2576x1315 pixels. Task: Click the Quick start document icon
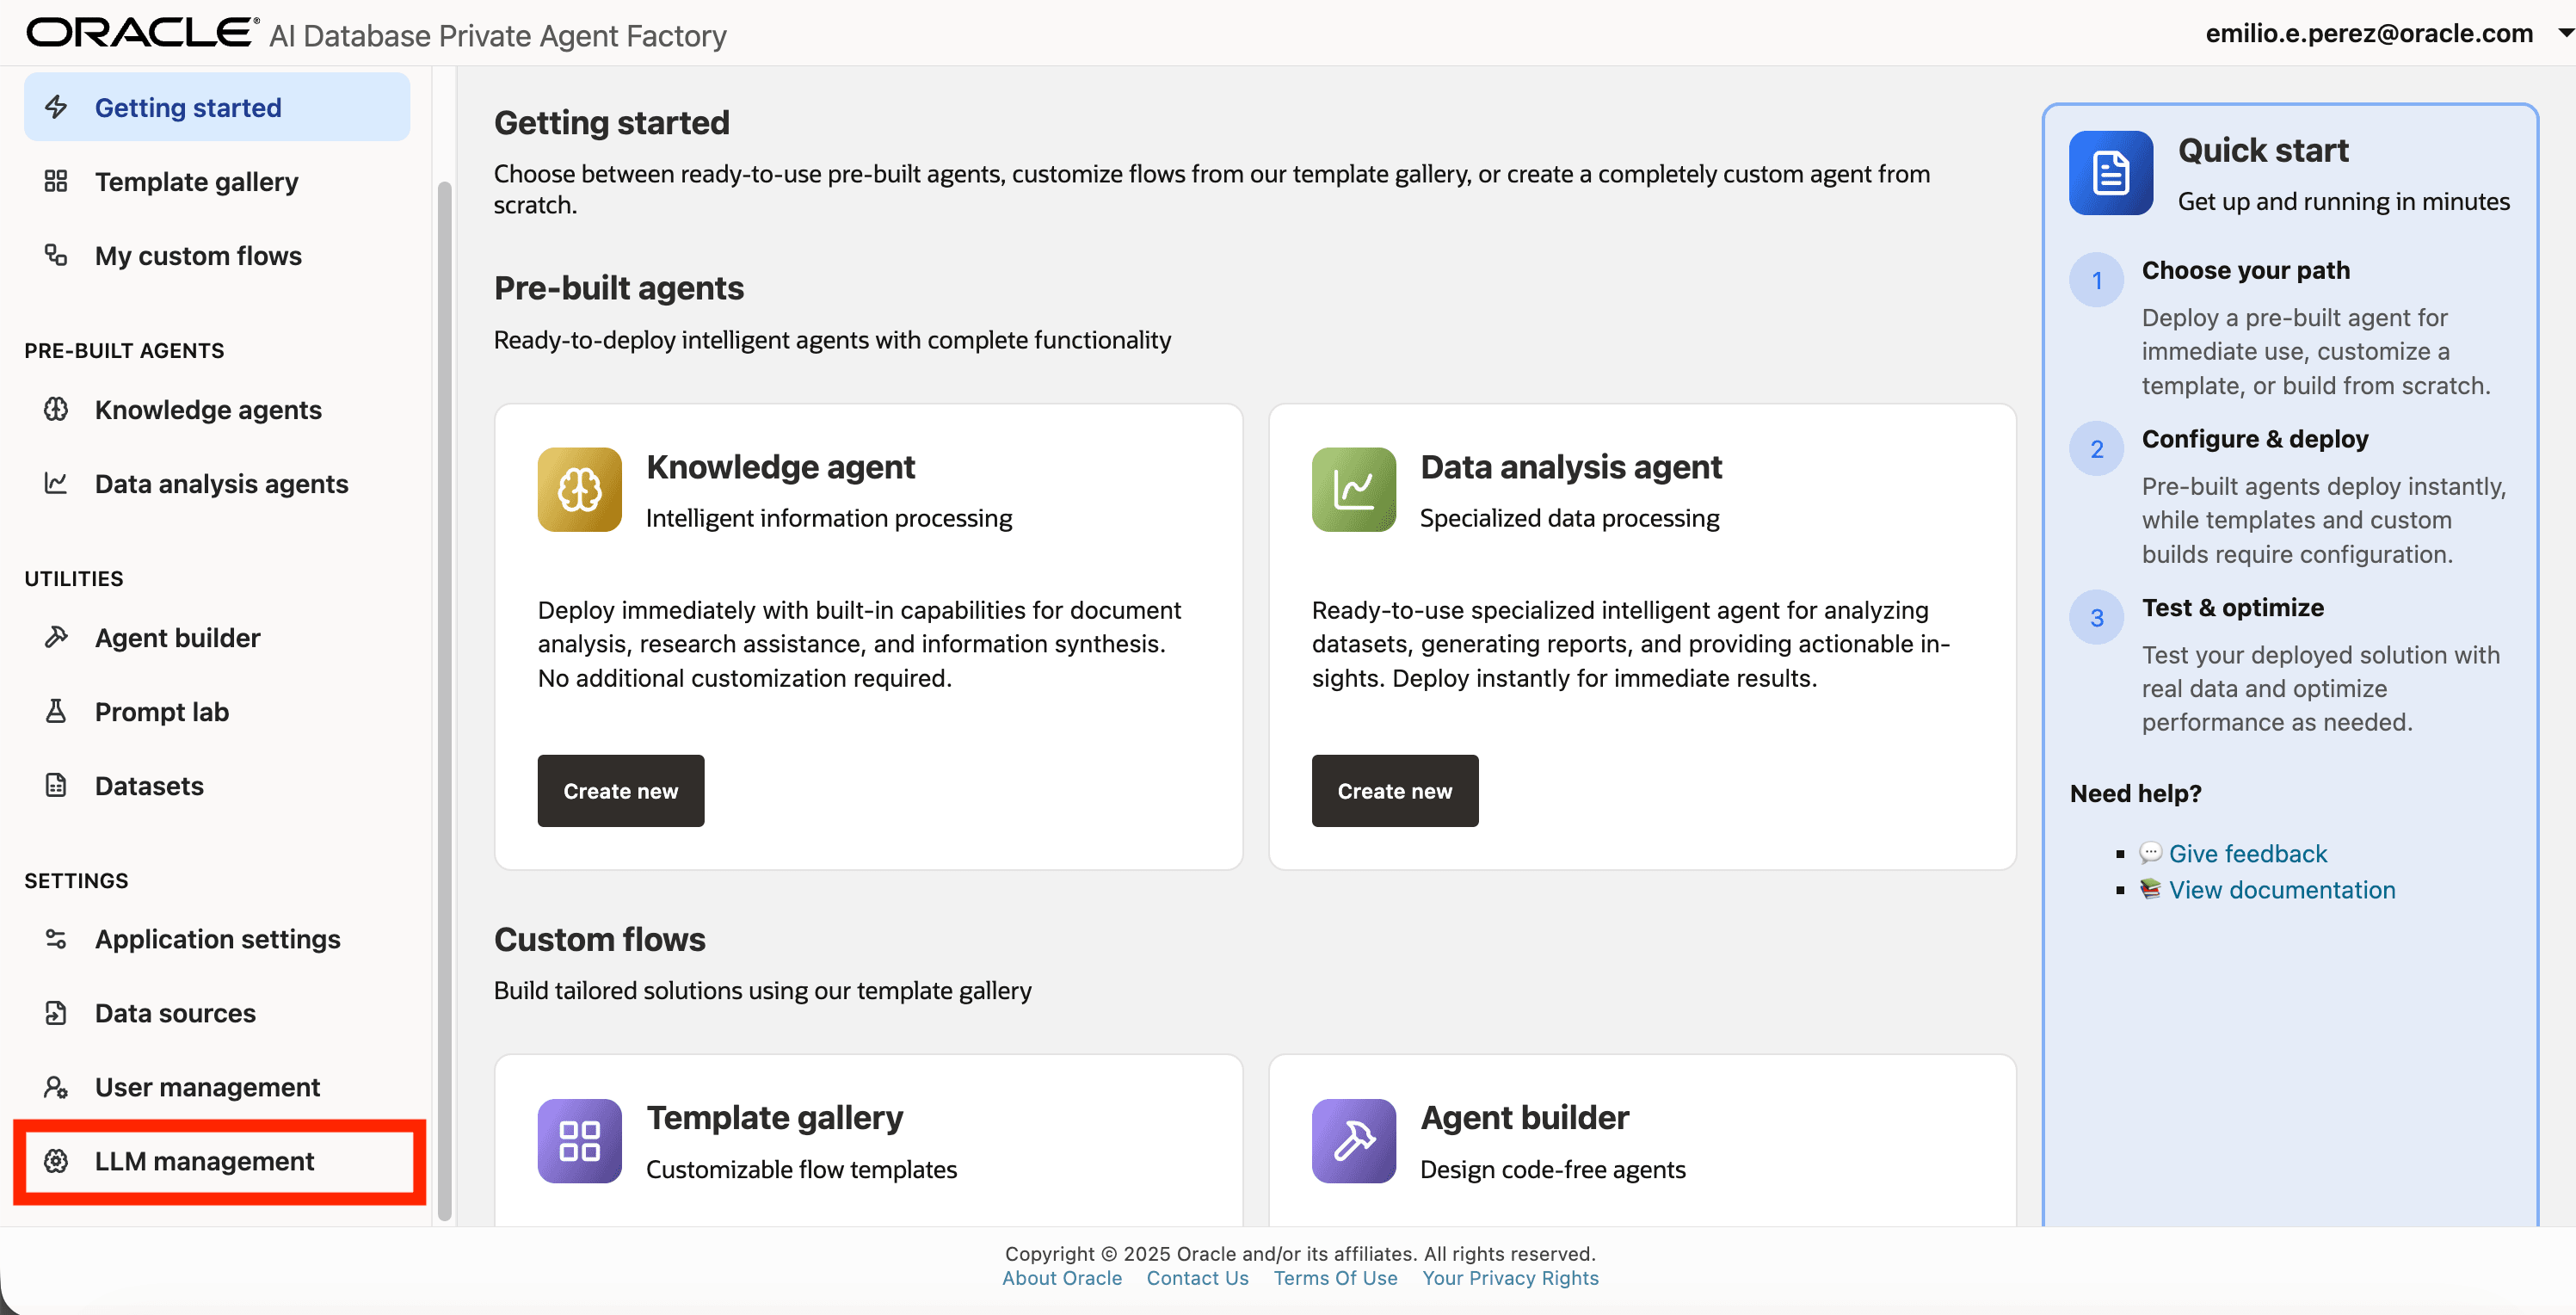[x=2110, y=173]
